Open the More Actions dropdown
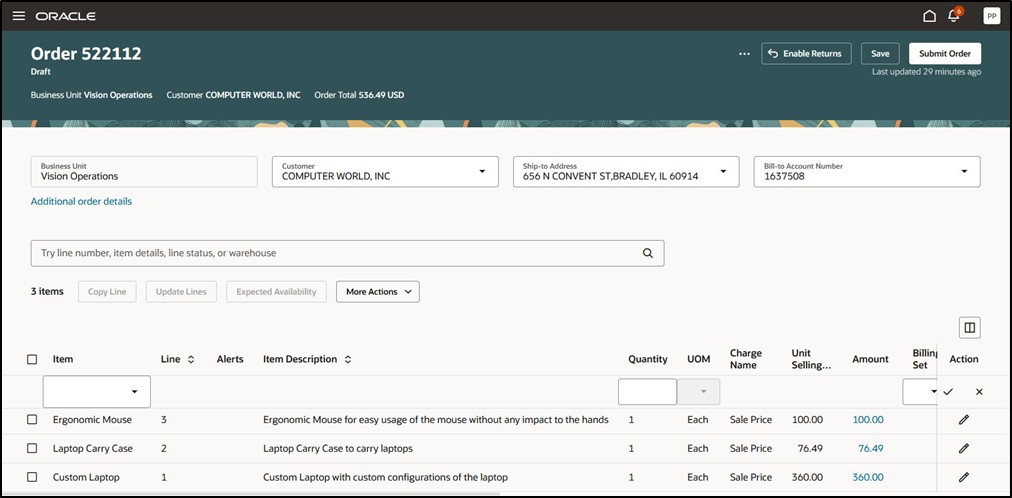Viewport: 1012px width, 498px height. (378, 292)
